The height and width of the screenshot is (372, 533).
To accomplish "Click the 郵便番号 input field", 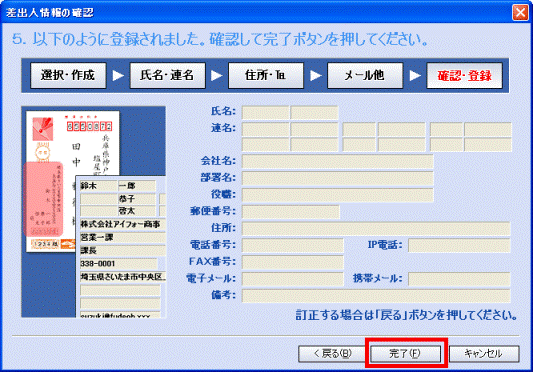I will [x=291, y=212].
